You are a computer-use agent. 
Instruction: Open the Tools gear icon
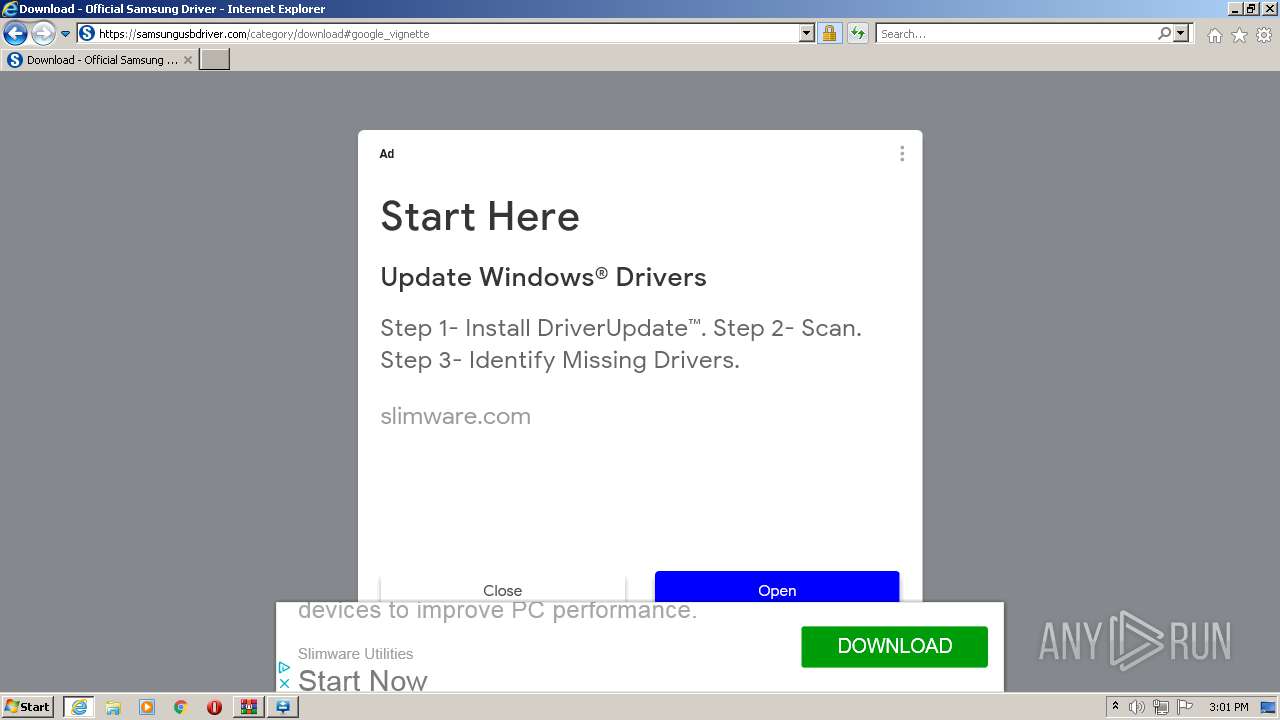[x=1264, y=35]
